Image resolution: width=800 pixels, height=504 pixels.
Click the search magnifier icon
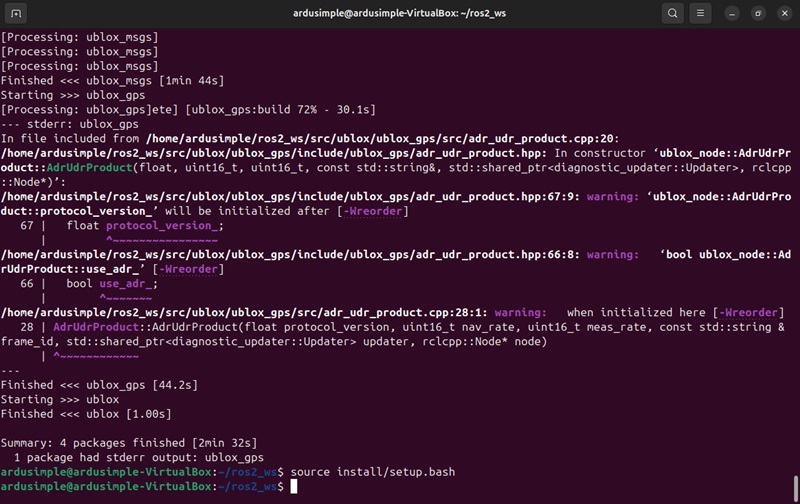(673, 13)
